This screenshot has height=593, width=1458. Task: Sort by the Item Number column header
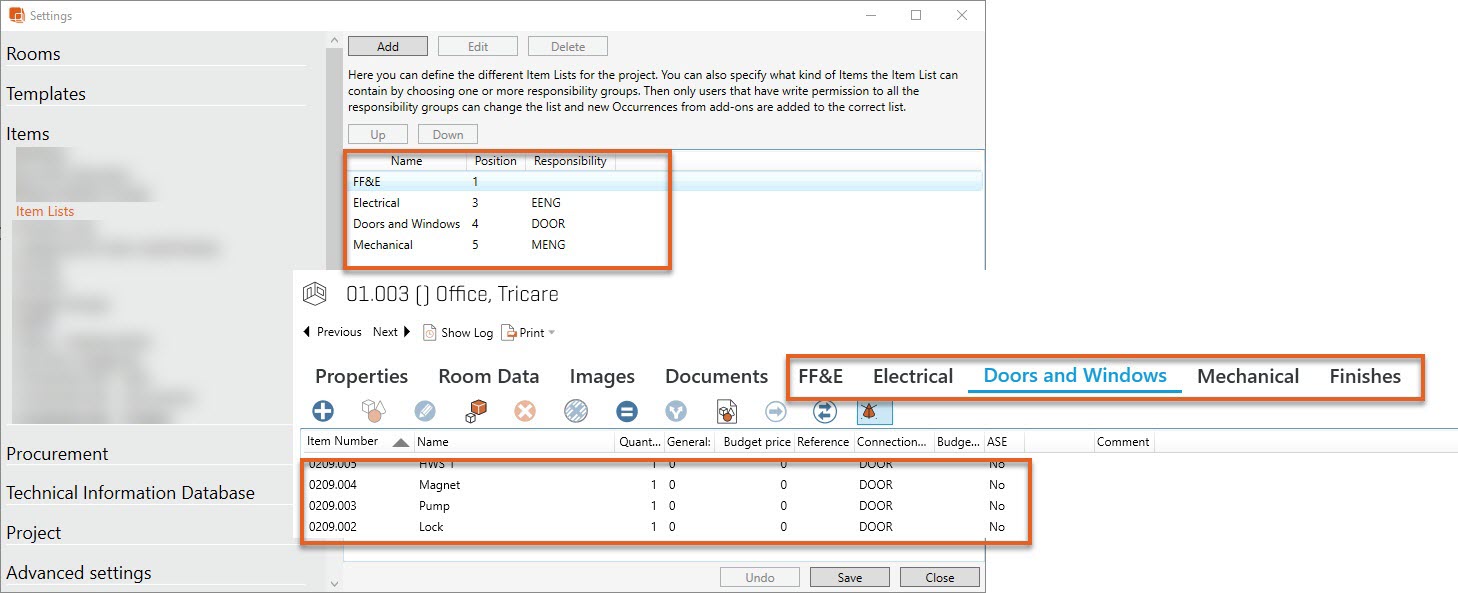tap(343, 441)
